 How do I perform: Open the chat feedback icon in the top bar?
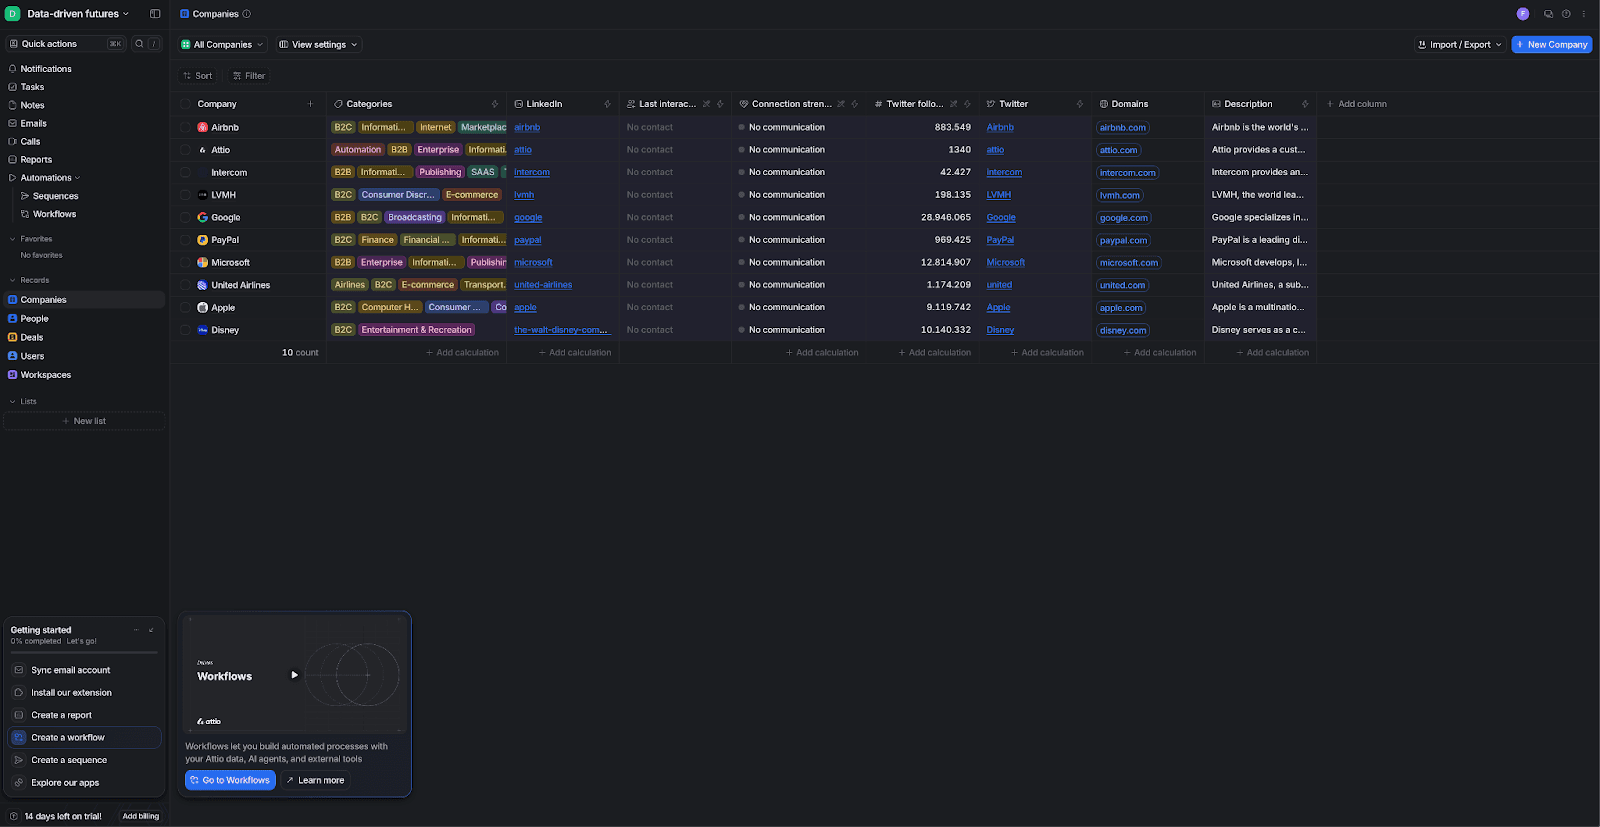pyautogui.click(x=1548, y=14)
